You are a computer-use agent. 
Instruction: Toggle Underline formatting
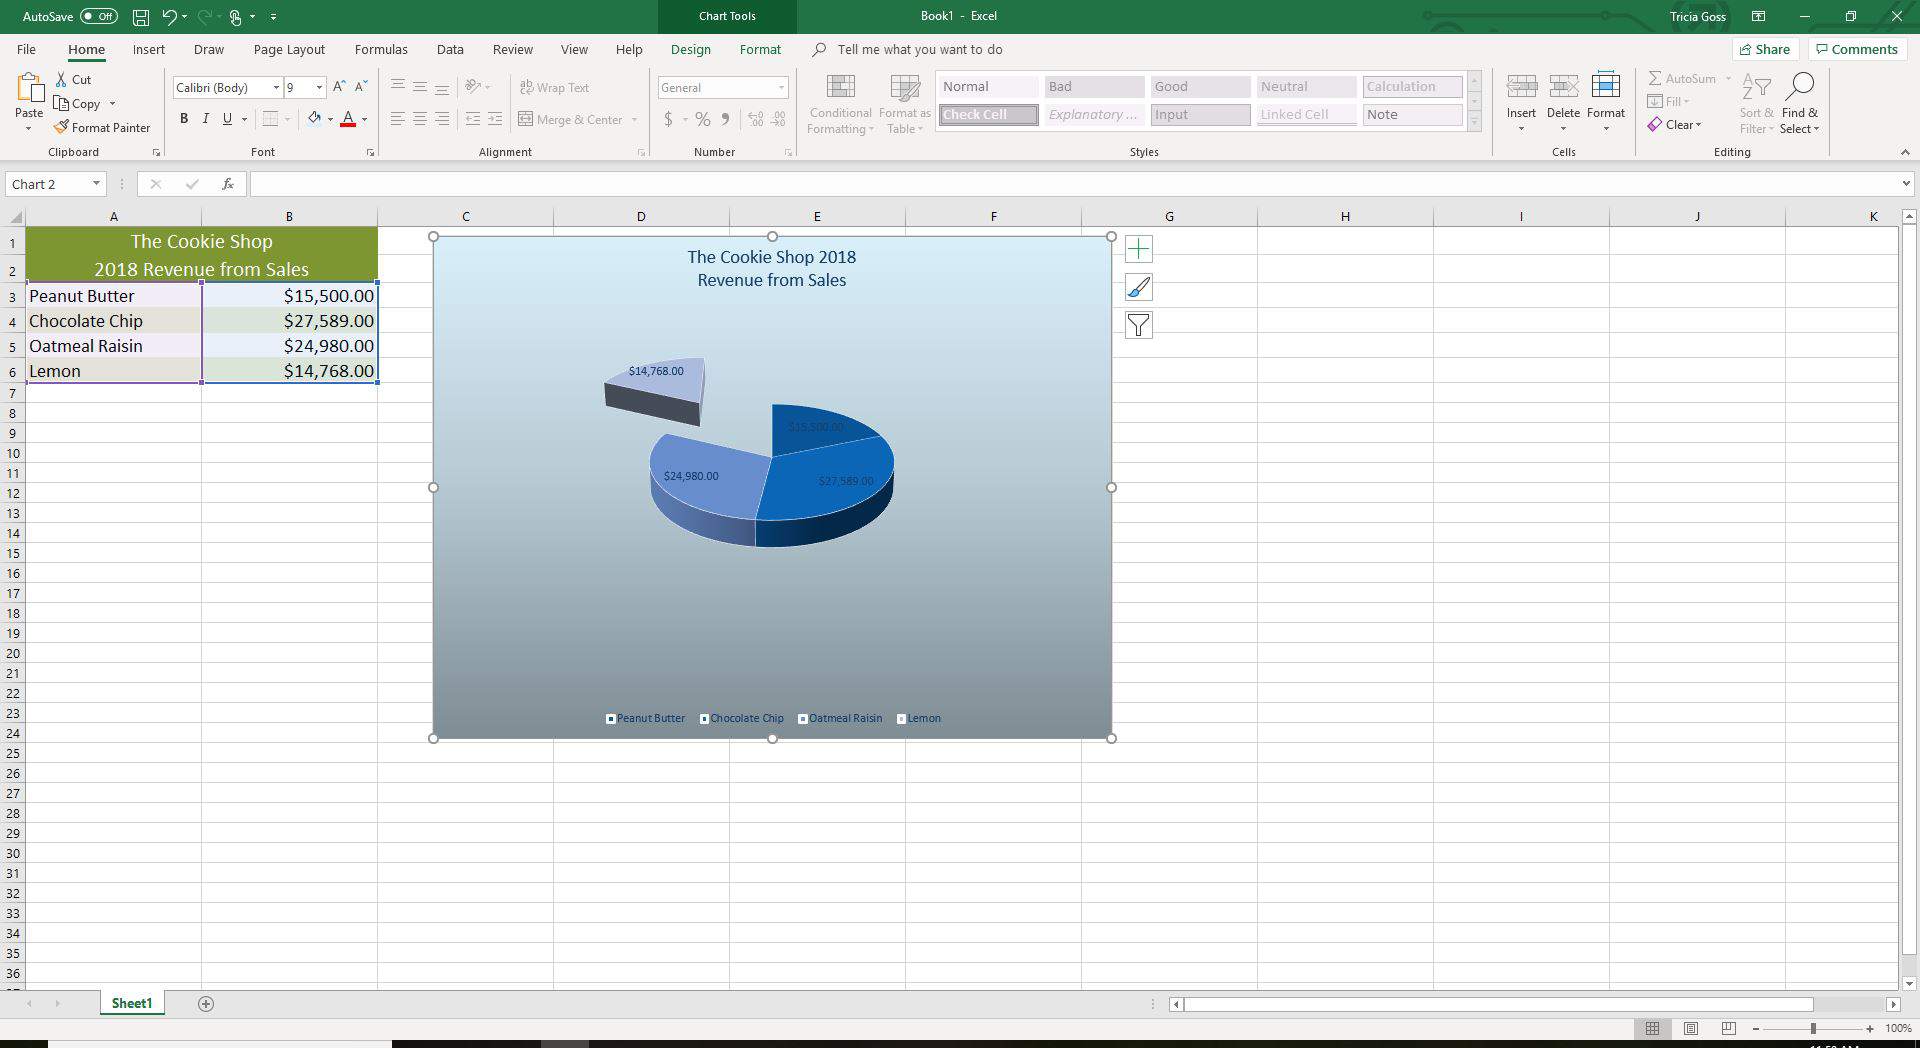coord(228,119)
